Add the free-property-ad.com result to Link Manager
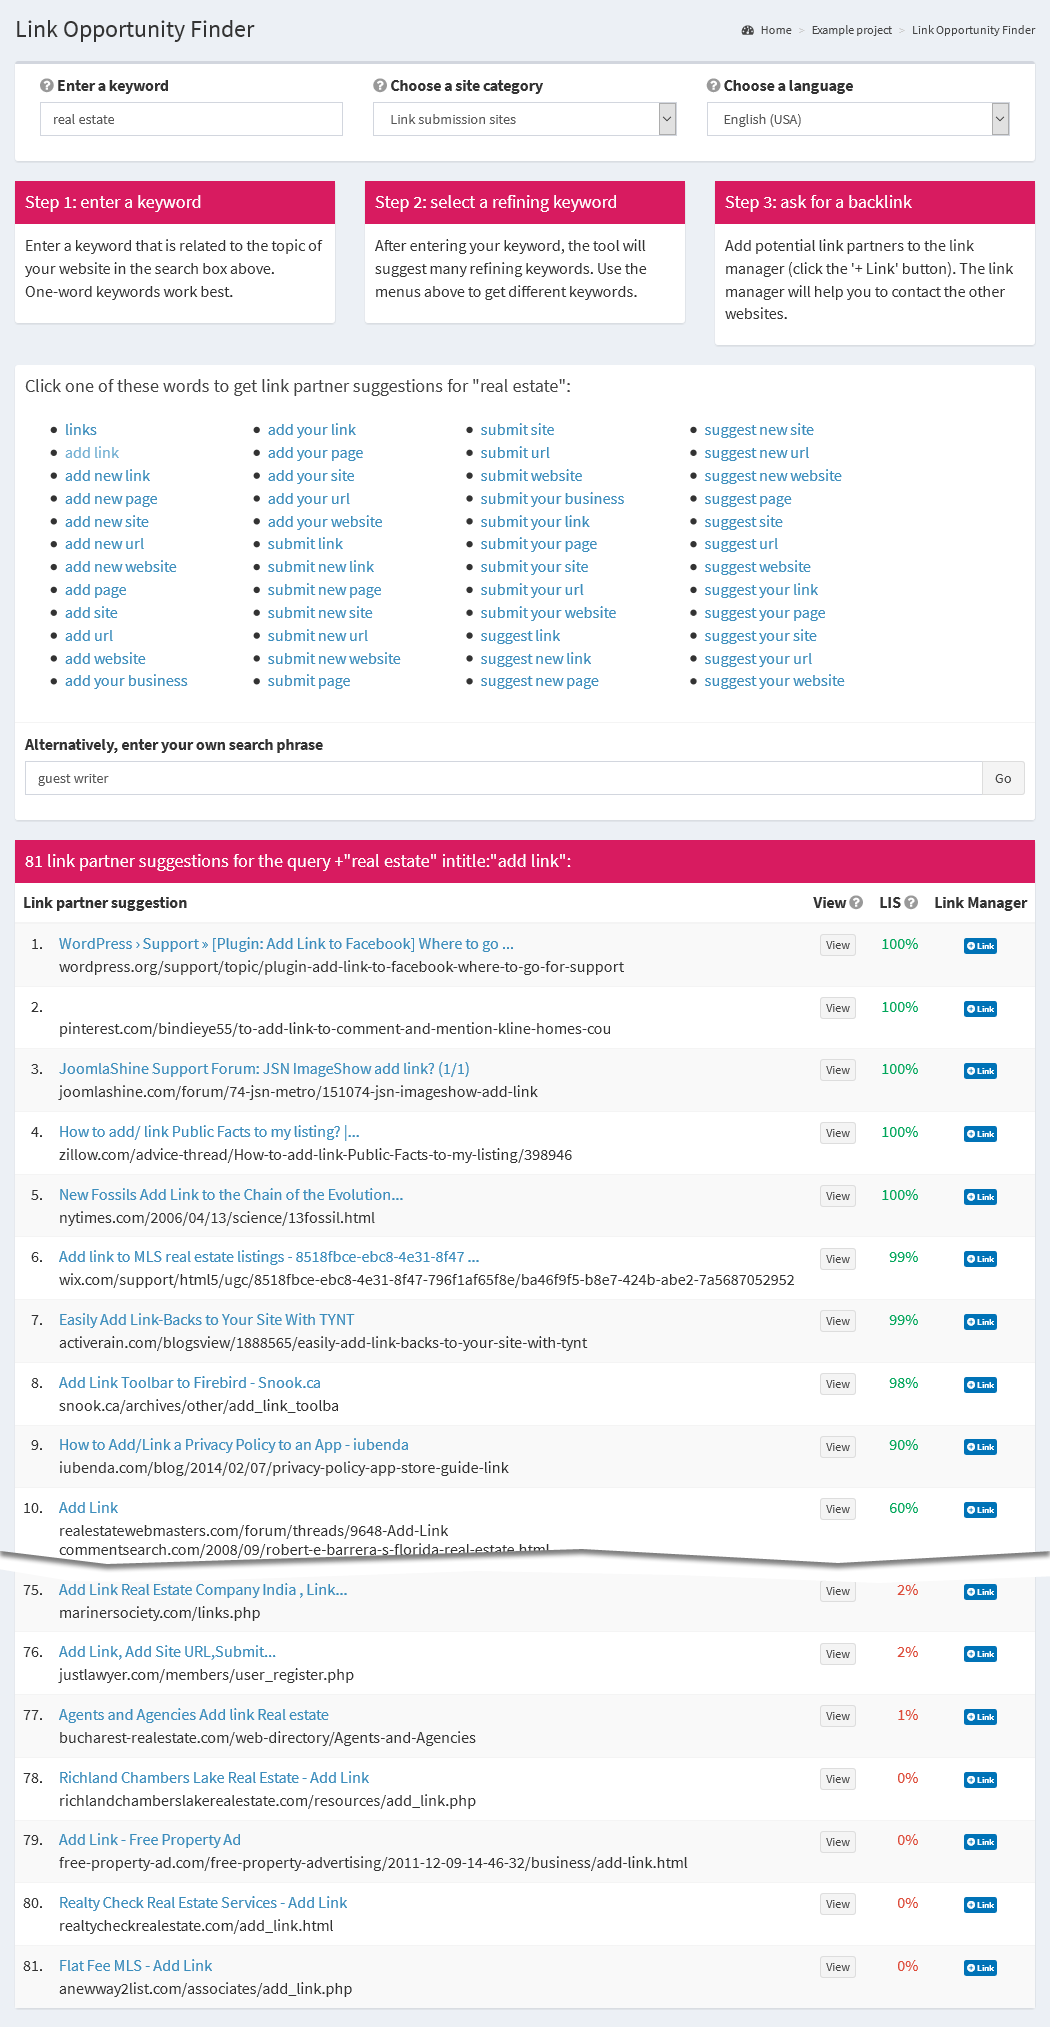The image size is (1050, 2027). tap(980, 1842)
